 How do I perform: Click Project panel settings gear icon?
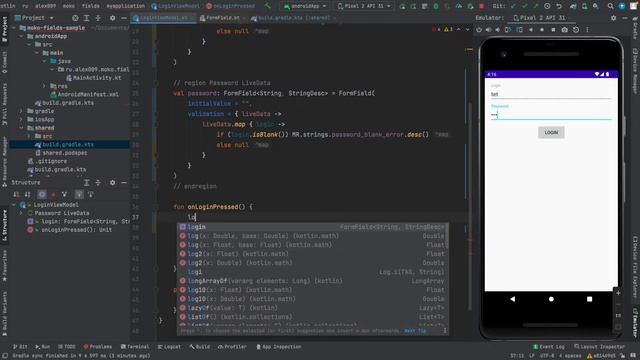click(x=112, y=18)
